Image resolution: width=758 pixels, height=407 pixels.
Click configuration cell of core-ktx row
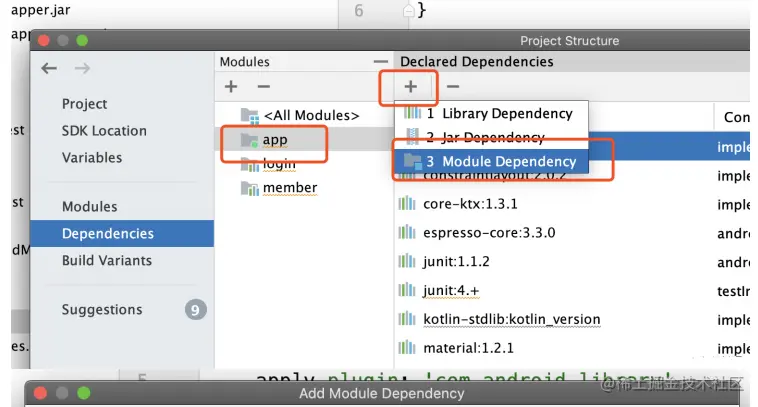point(733,205)
